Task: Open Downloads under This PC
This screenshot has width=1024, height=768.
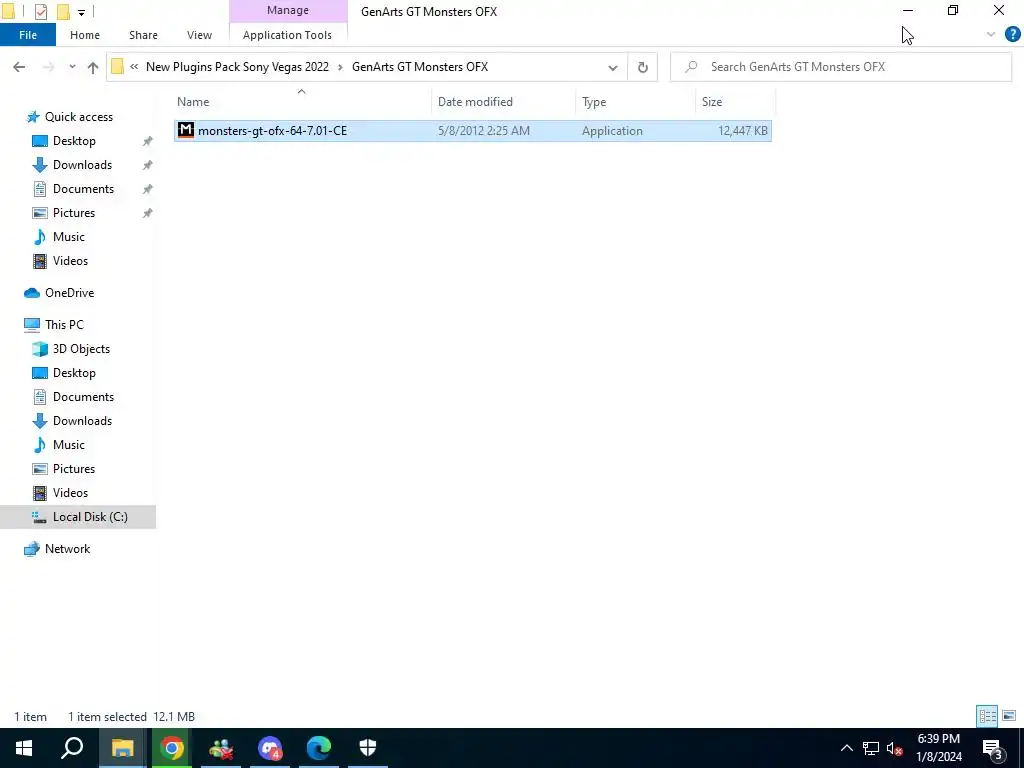Action: 82,421
